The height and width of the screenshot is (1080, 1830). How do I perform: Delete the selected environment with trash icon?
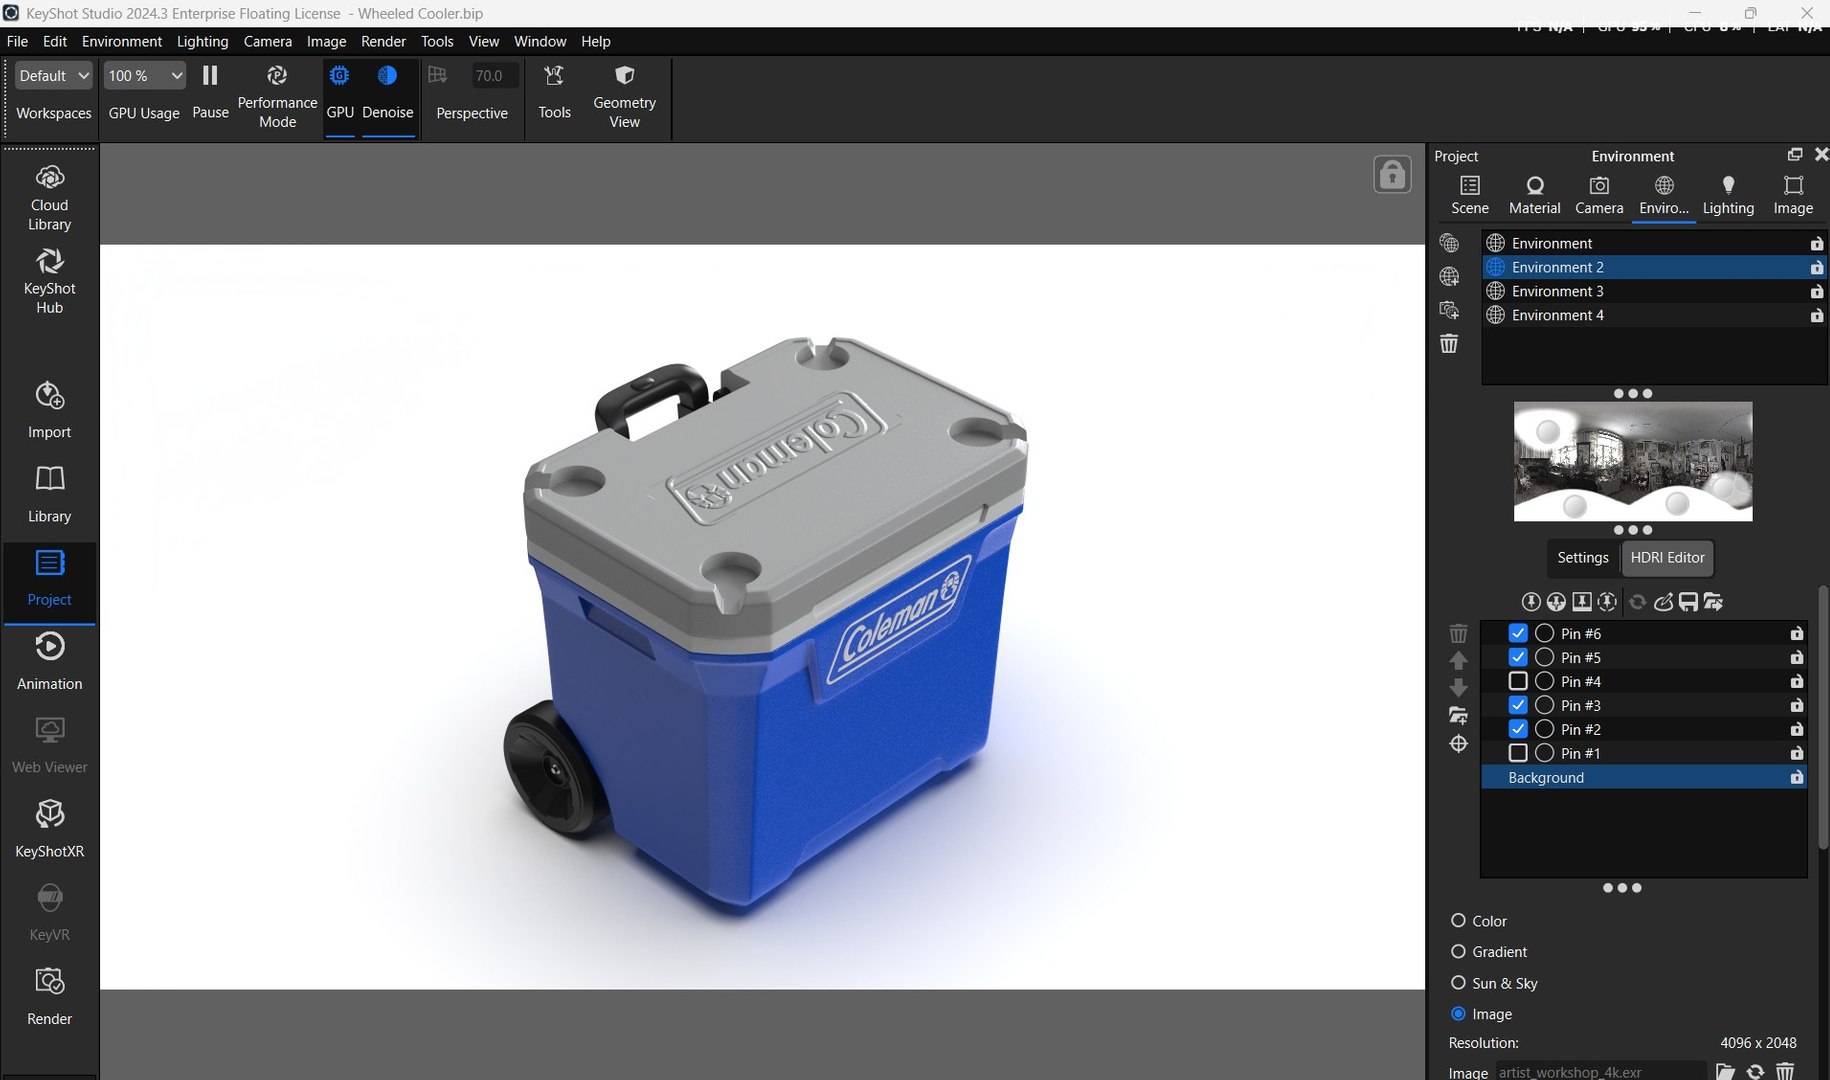pyautogui.click(x=1449, y=344)
